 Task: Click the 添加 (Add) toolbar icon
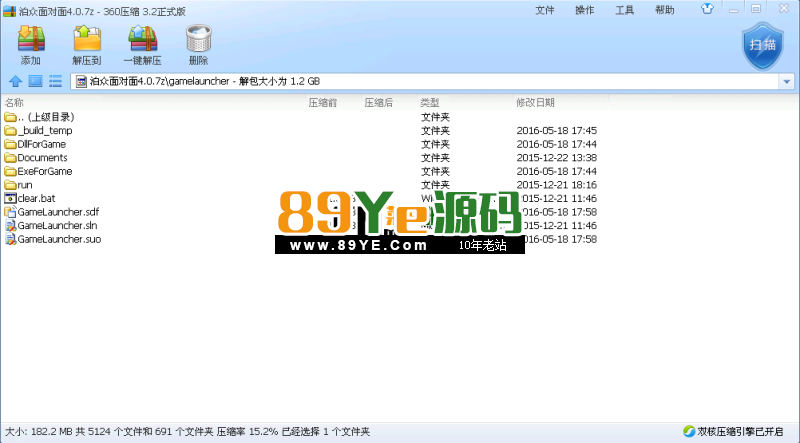pyautogui.click(x=30, y=40)
